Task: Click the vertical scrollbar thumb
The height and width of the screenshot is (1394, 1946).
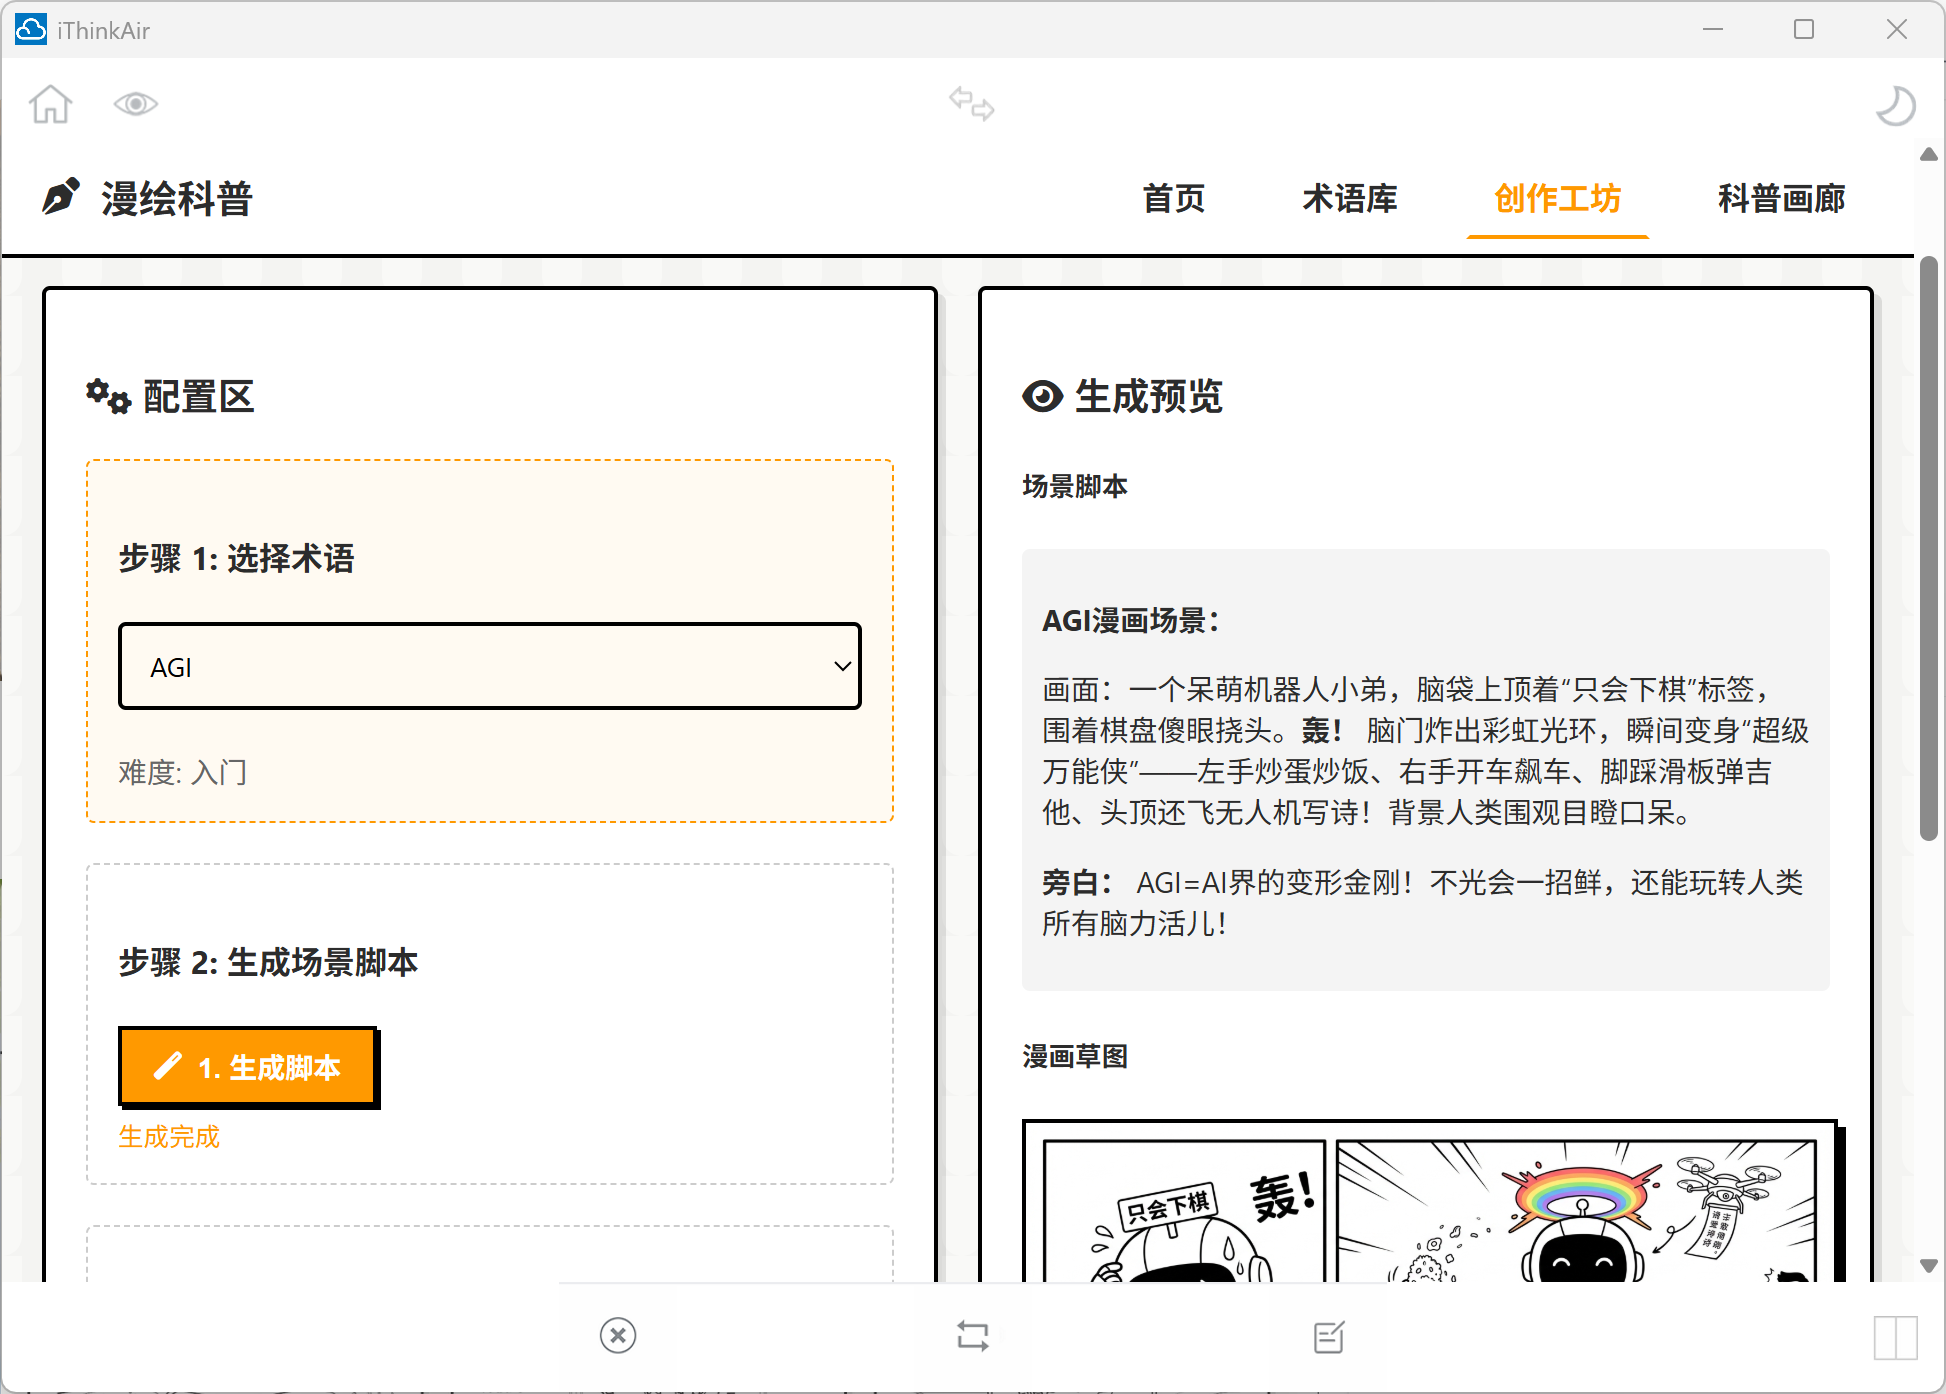Action: (1929, 549)
